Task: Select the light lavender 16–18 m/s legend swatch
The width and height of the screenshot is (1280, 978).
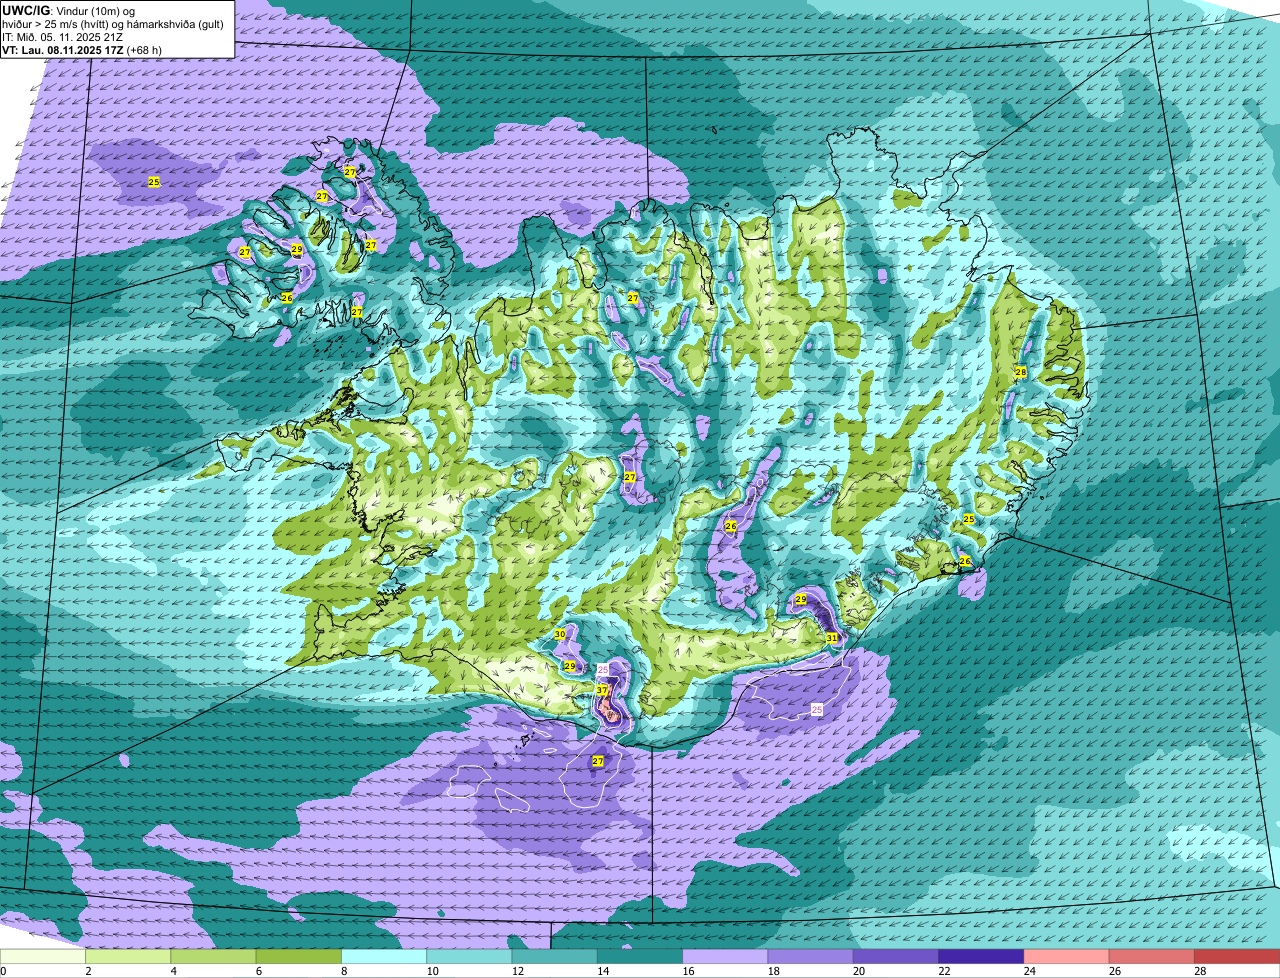Action: [725, 957]
